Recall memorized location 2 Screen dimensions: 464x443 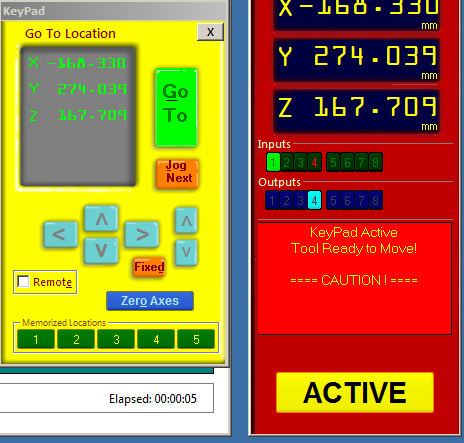(76, 339)
